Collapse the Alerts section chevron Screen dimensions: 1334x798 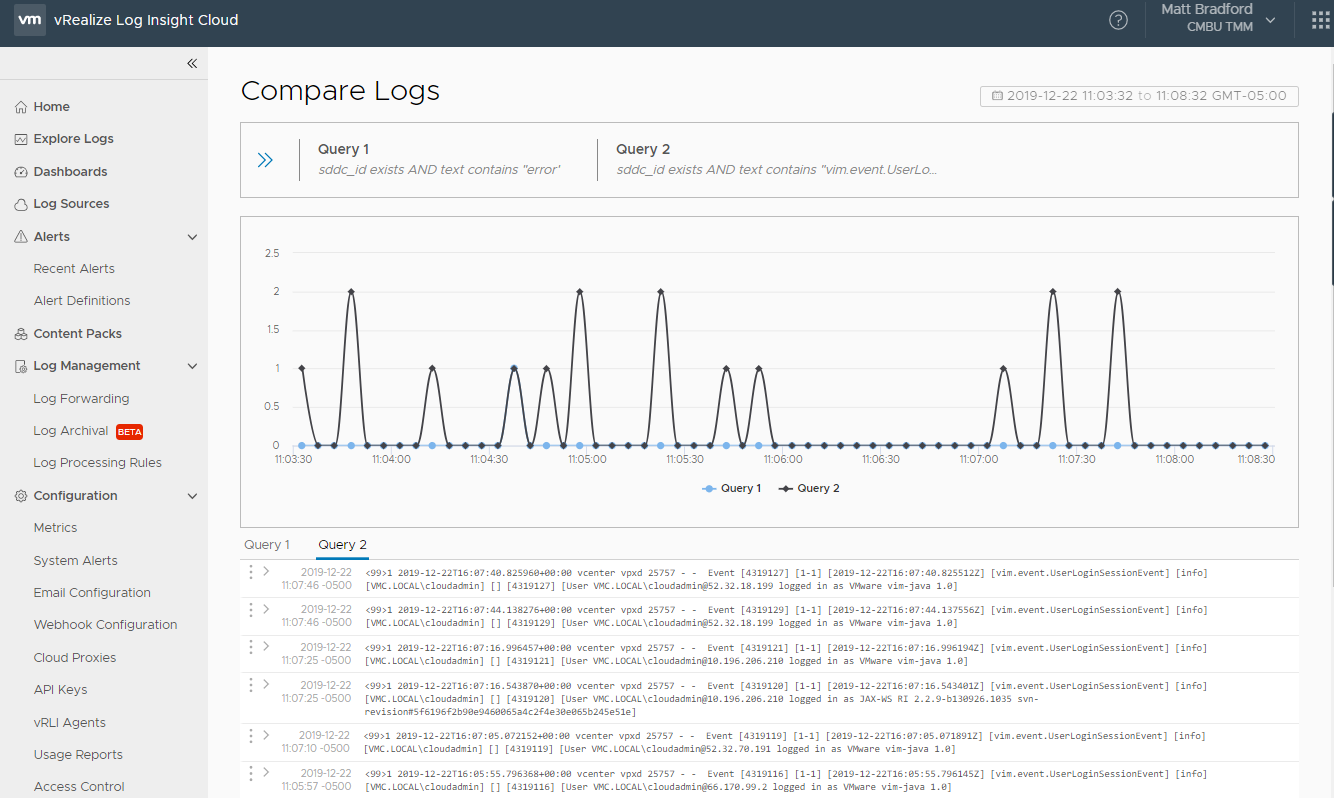[193, 237]
